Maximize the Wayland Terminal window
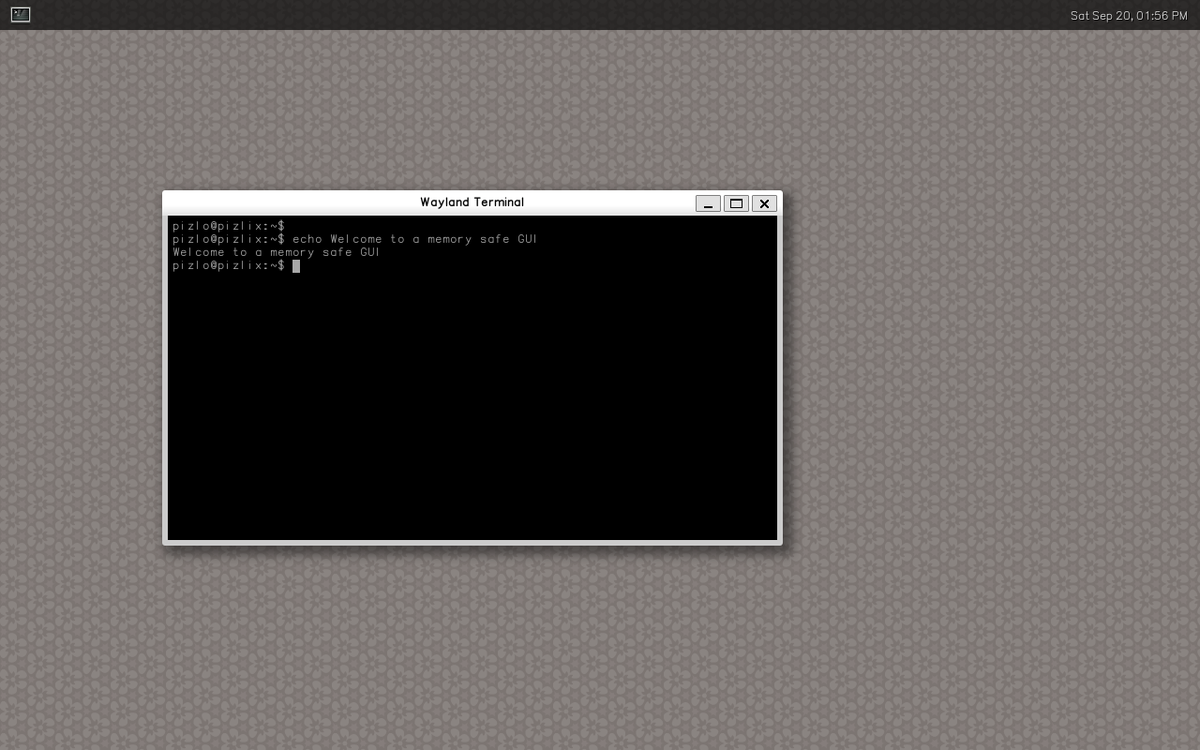Image resolution: width=1200 pixels, height=750 pixels. click(736, 203)
